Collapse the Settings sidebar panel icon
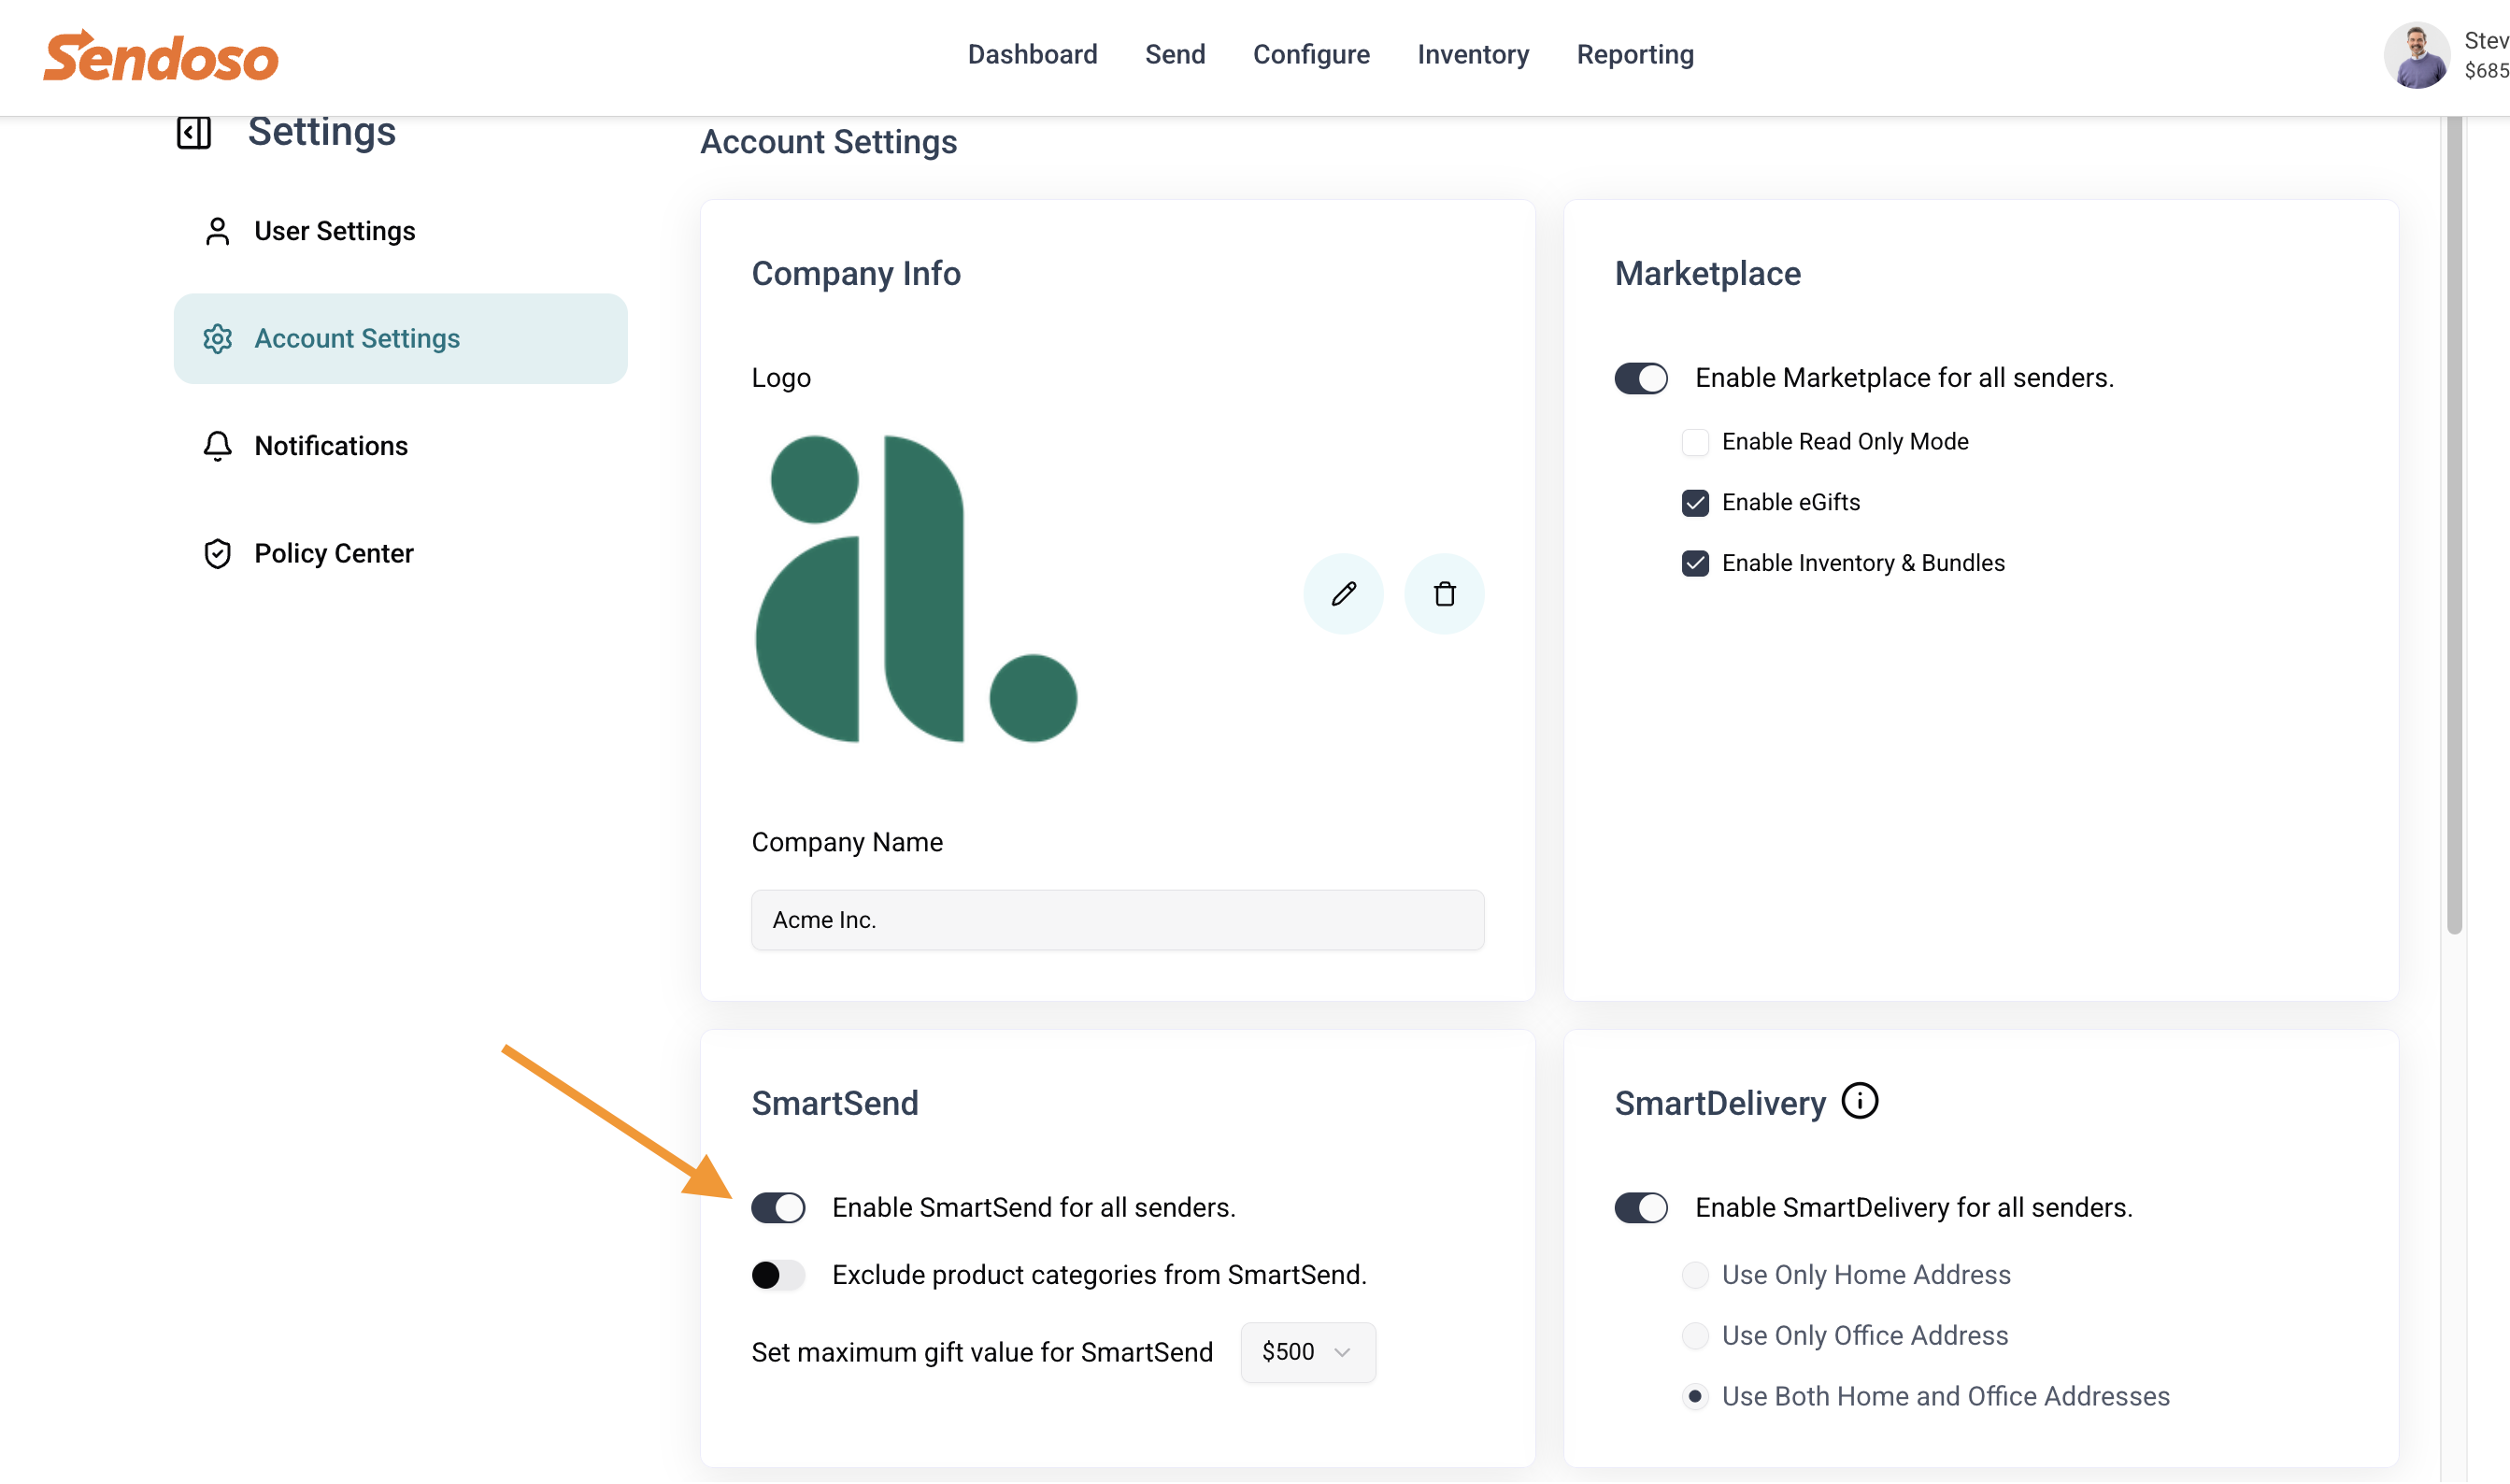 (194, 132)
